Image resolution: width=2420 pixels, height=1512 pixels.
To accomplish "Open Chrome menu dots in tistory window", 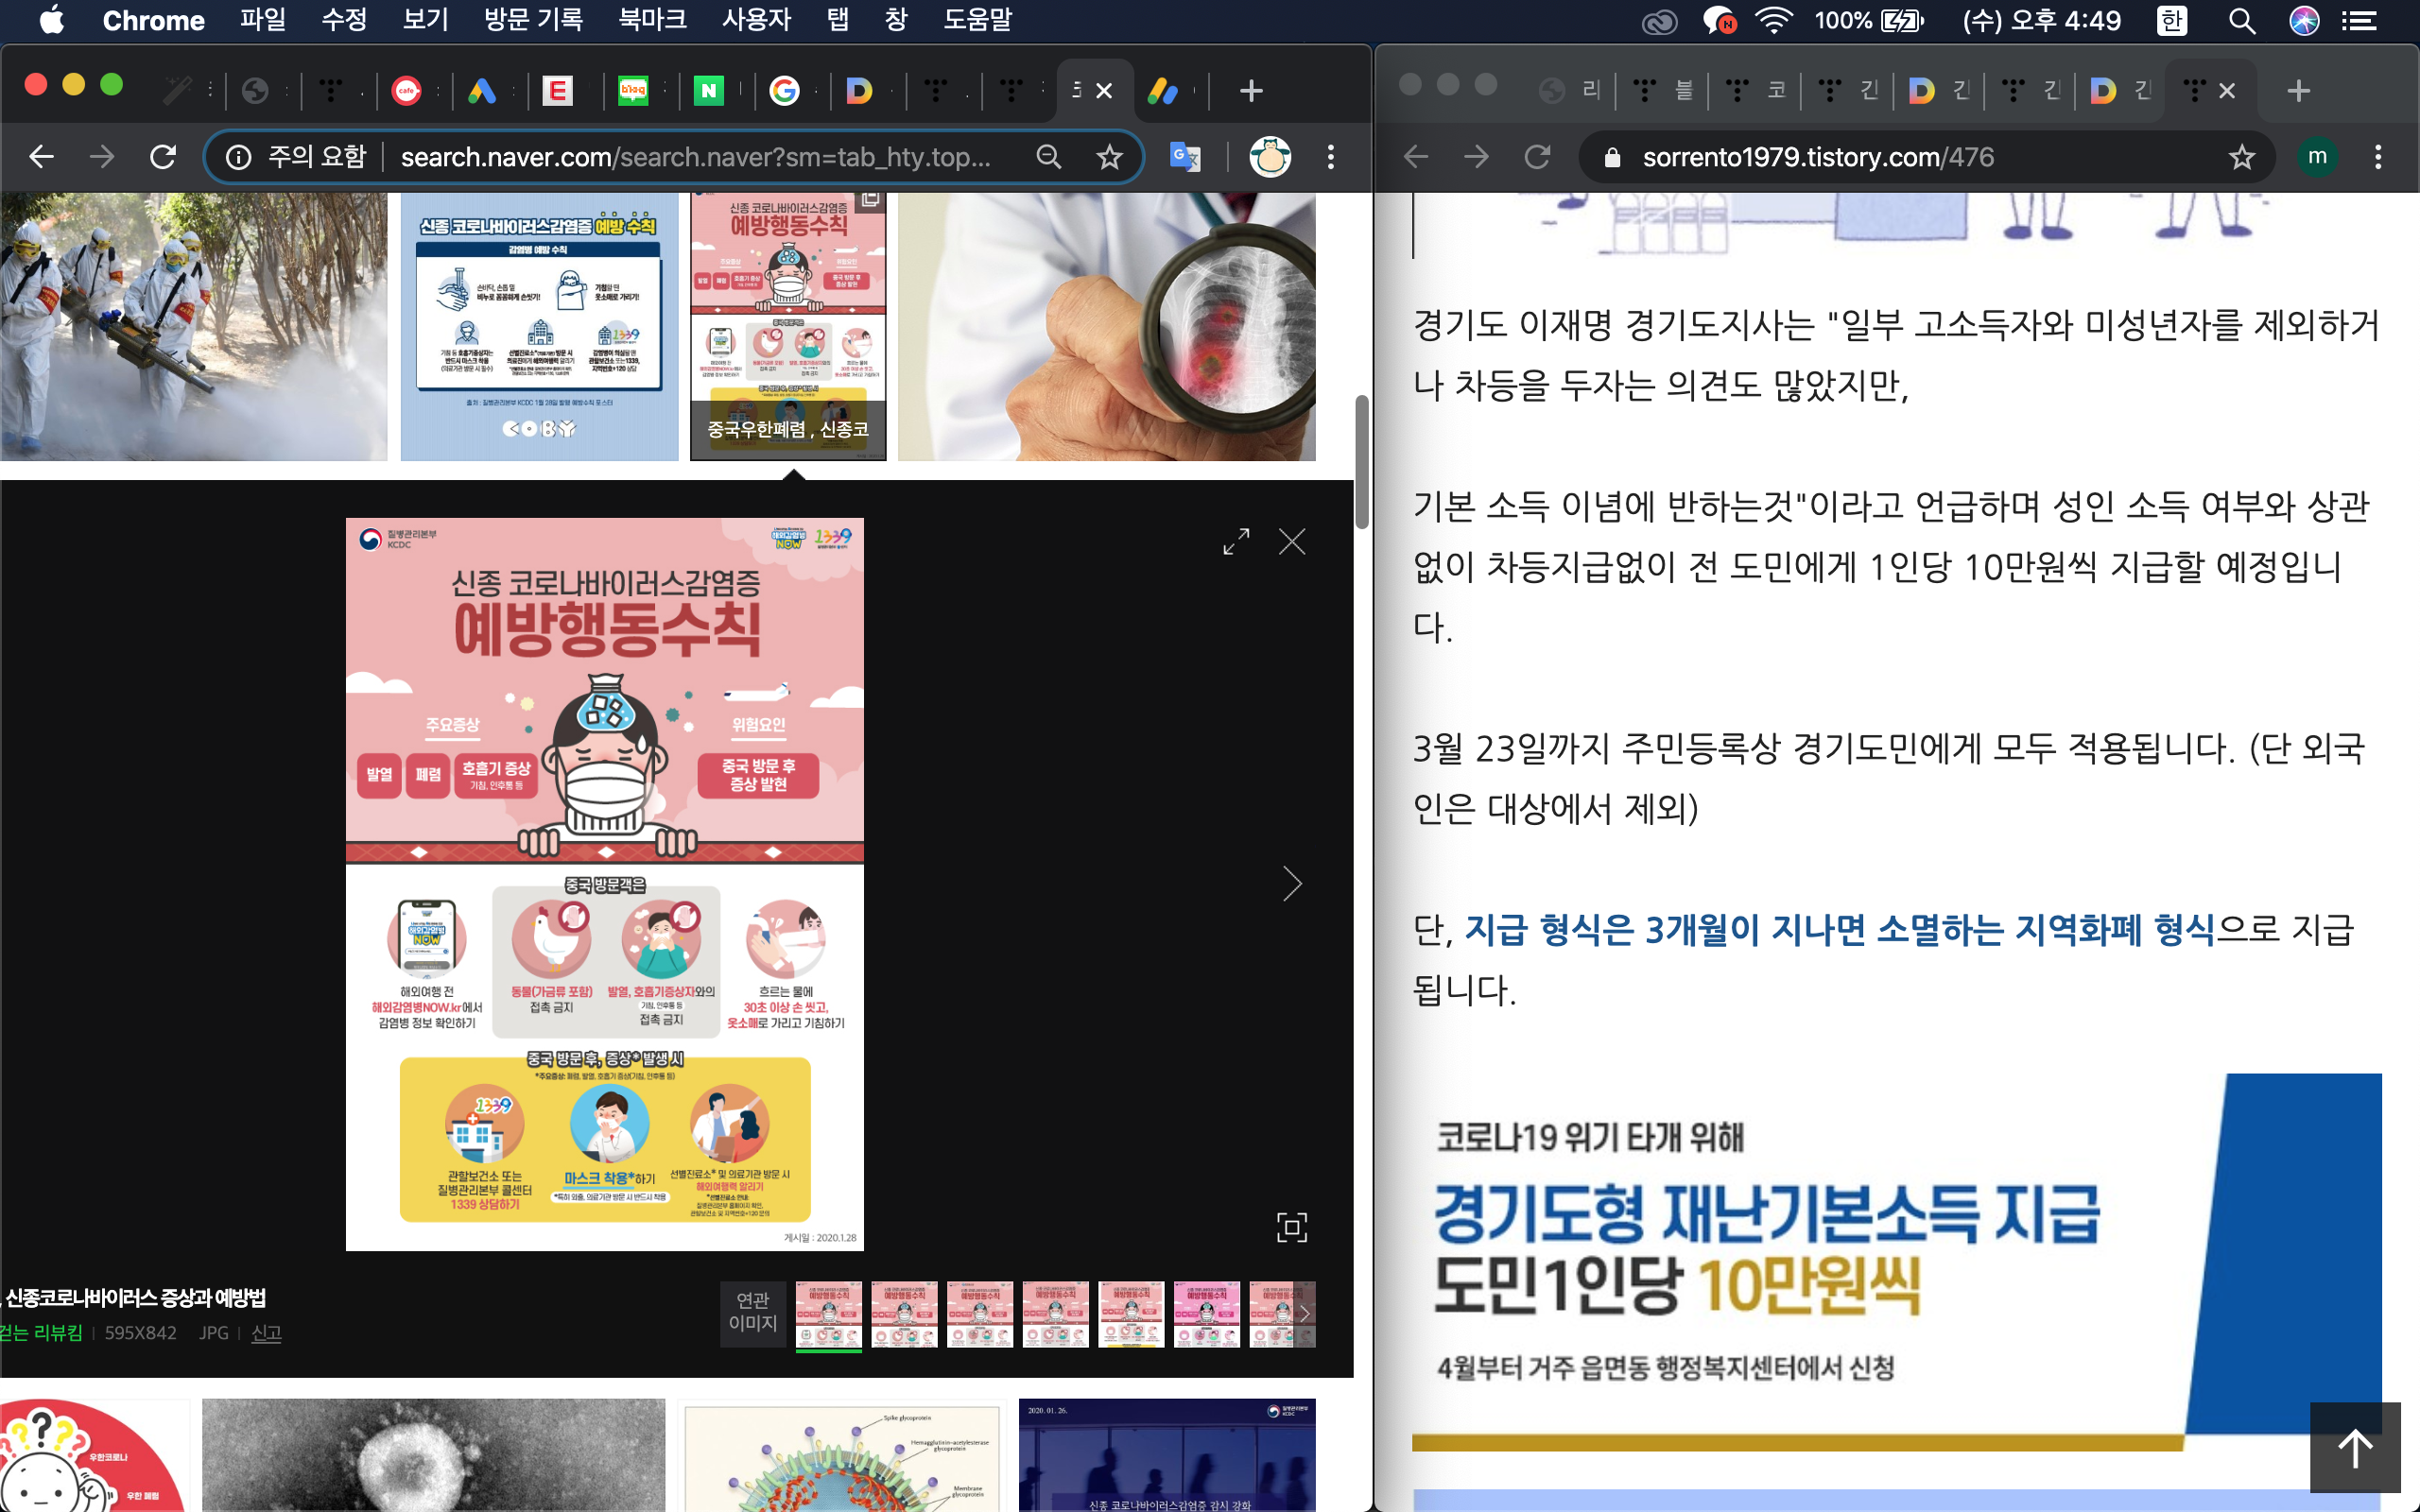I will click(x=2378, y=157).
